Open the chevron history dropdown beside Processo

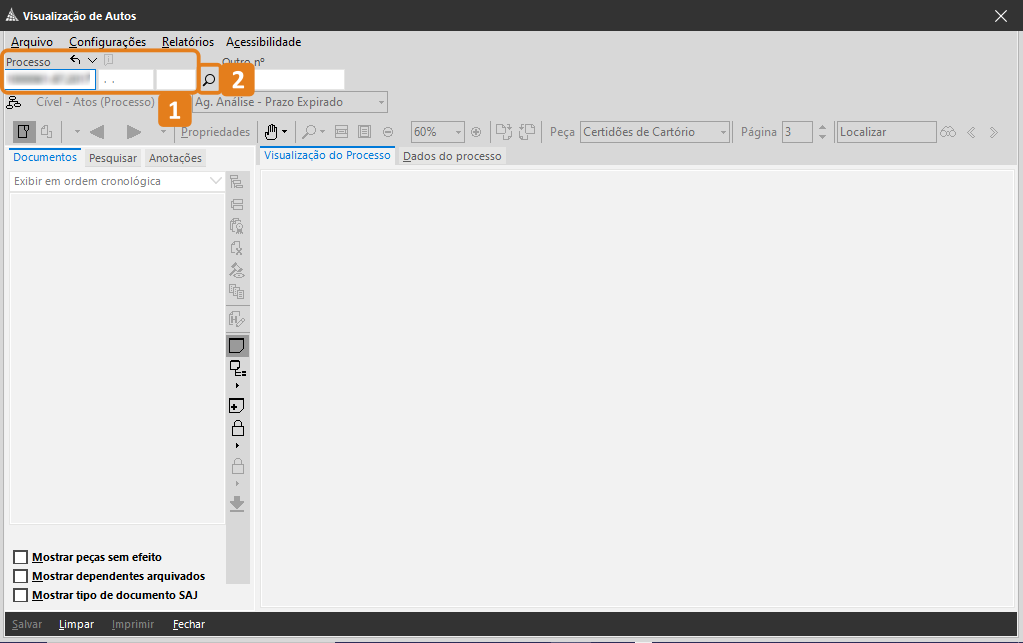click(x=93, y=60)
